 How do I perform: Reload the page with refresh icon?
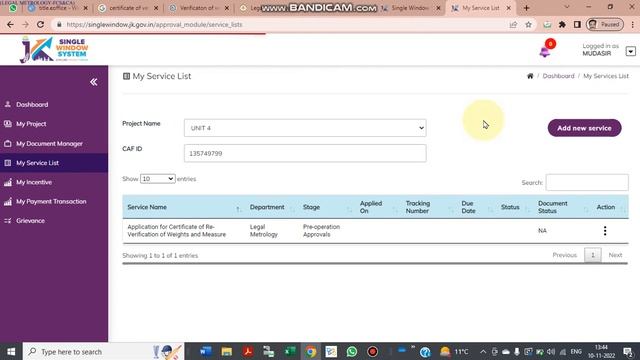pos(40,24)
